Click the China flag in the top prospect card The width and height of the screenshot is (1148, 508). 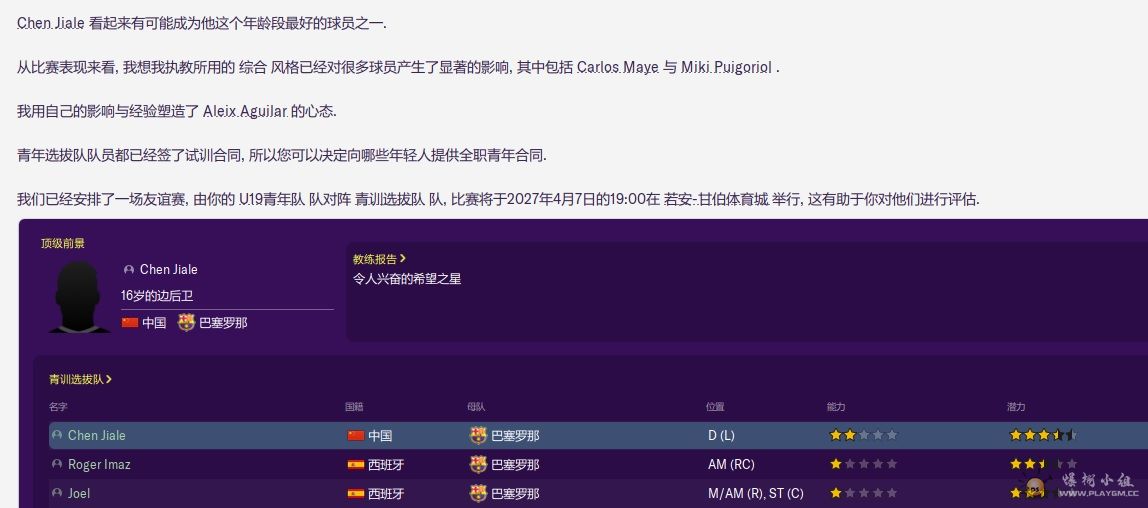[130, 323]
